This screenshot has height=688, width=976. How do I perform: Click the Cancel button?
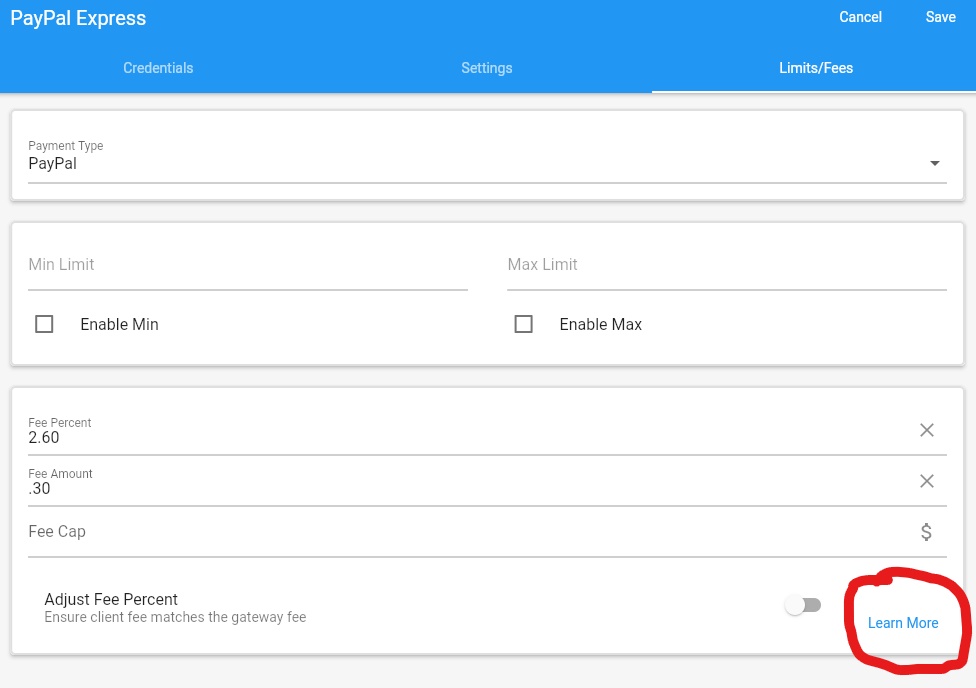click(x=860, y=17)
